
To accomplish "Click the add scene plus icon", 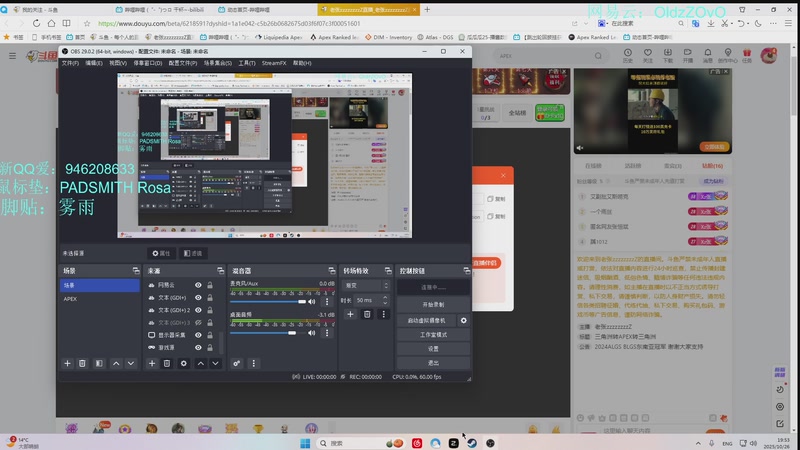I will pyautogui.click(x=68, y=363).
